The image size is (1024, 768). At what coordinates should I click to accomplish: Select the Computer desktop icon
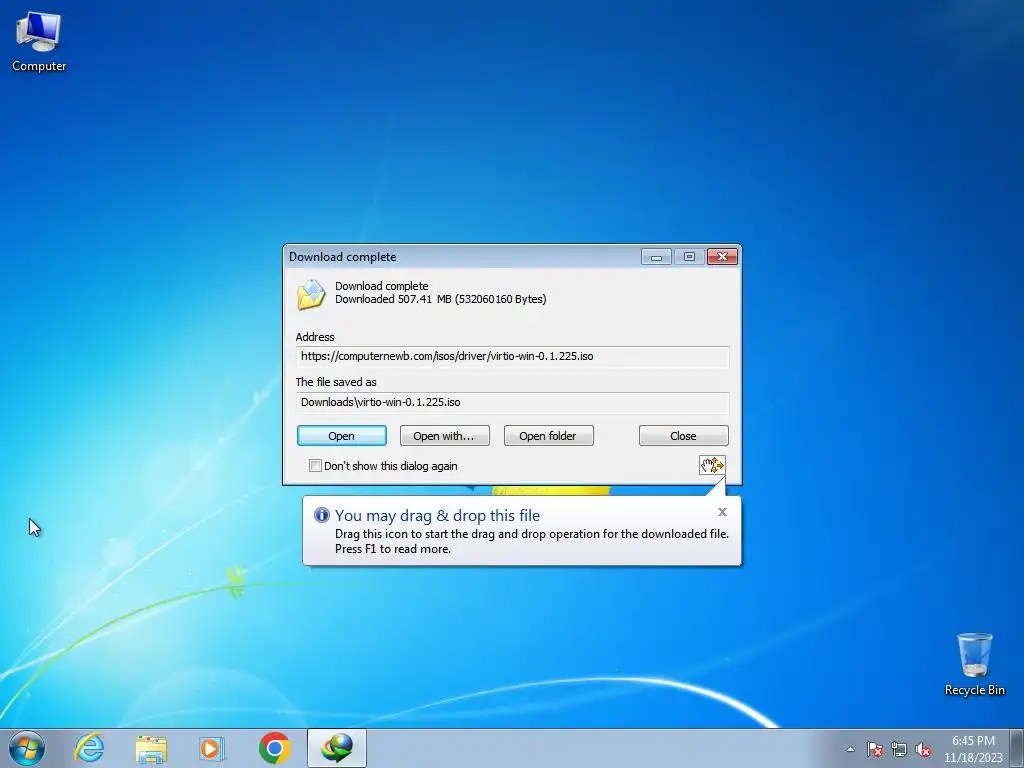[39, 42]
